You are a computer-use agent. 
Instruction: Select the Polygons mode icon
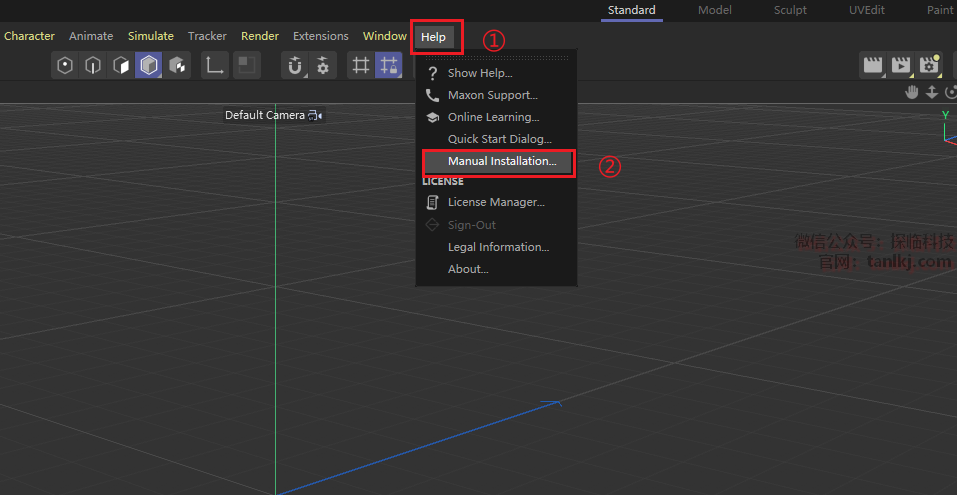tap(121, 66)
